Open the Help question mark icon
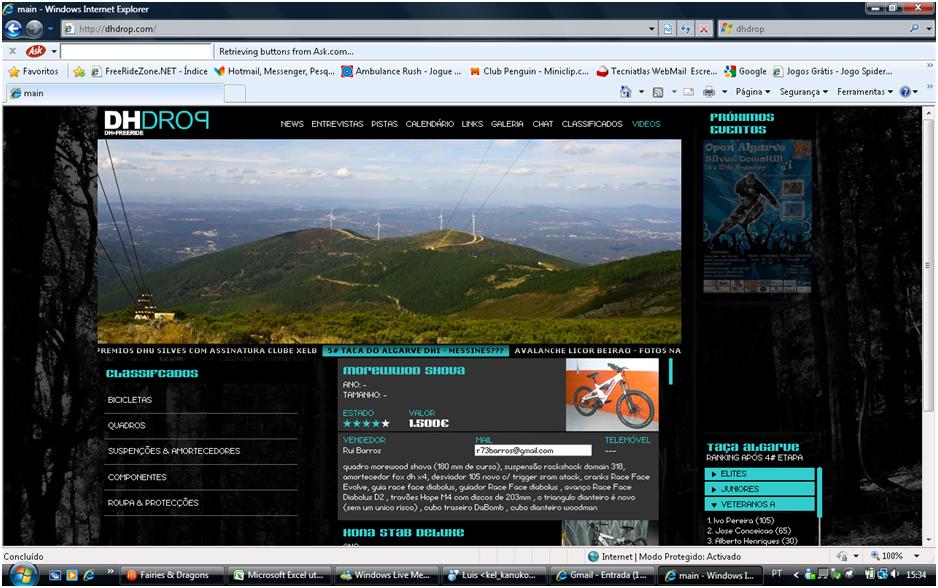Viewport: 938px width, 588px height. click(905, 92)
